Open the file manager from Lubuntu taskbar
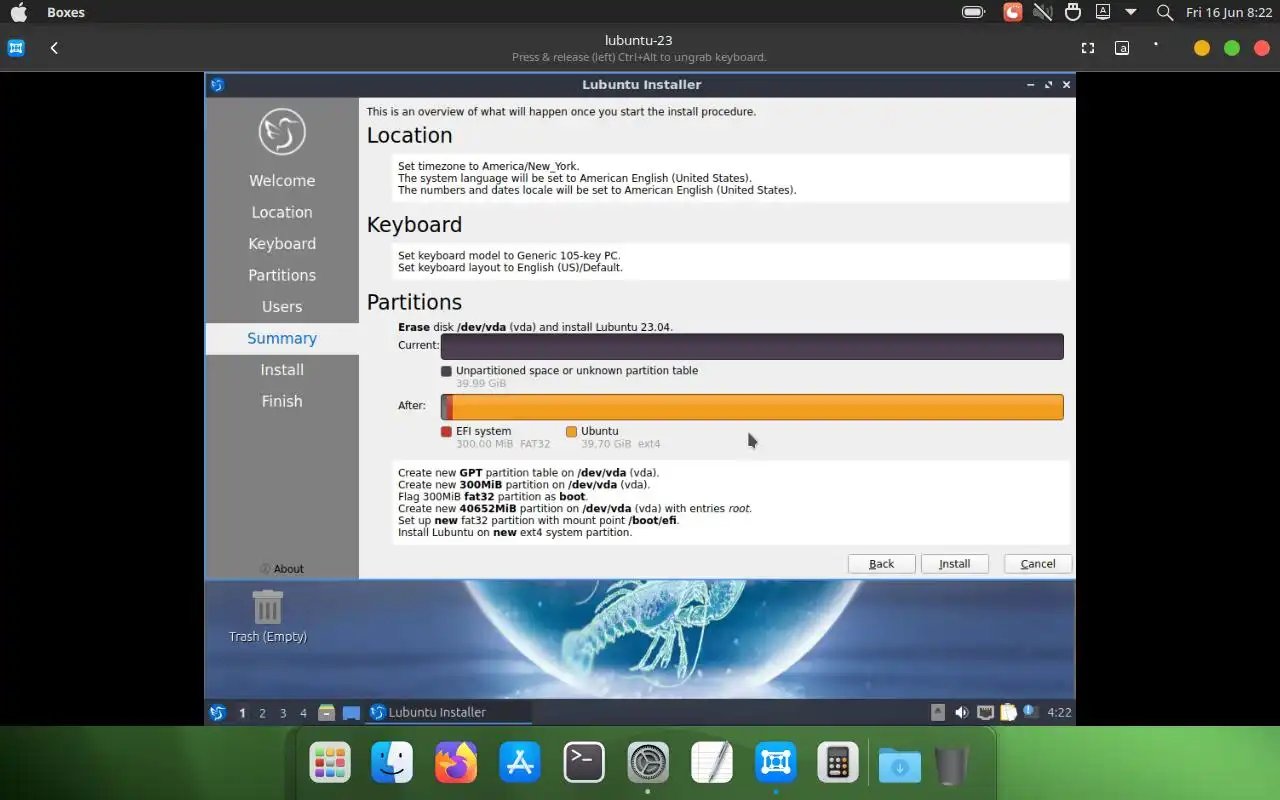 (326, 713)
